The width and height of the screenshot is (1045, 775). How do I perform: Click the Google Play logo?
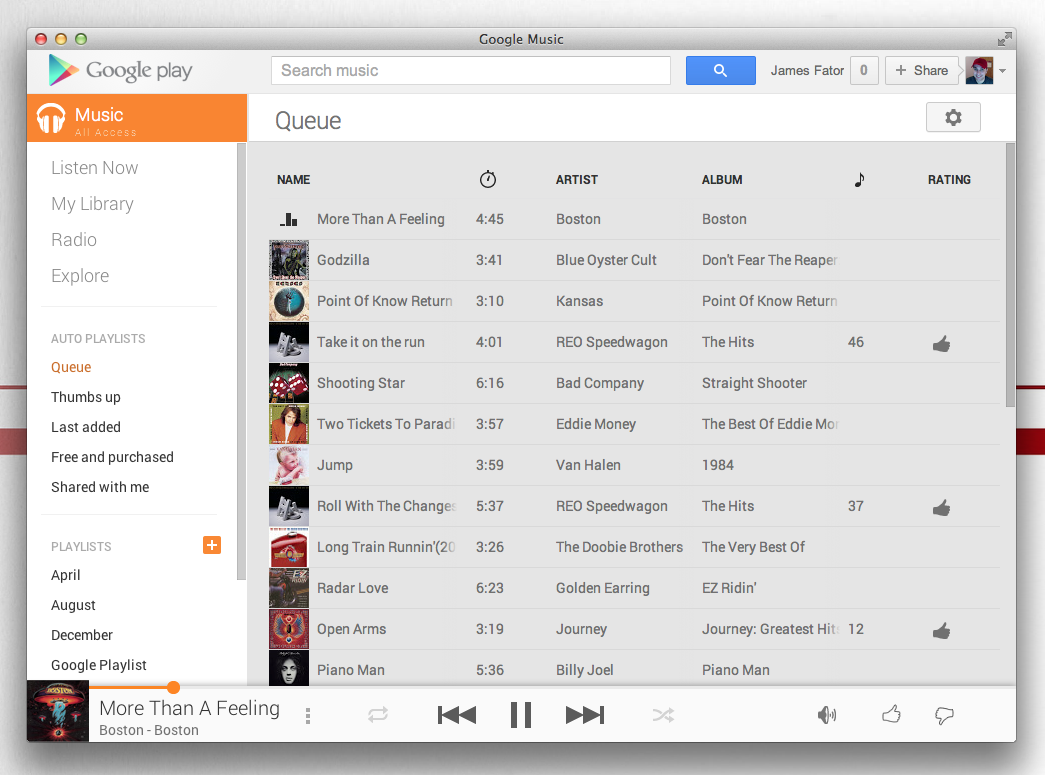(120, 70)
